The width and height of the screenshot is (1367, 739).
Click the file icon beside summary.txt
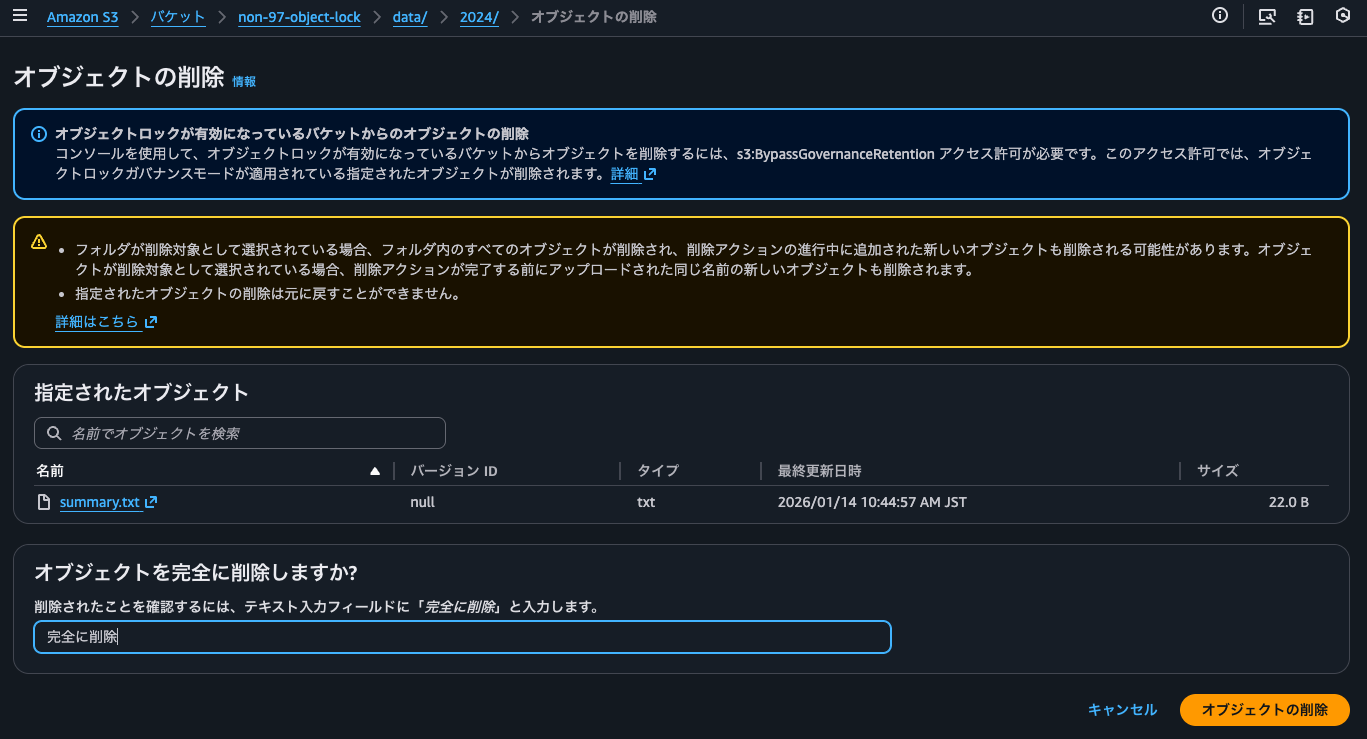tap(43, 501)
